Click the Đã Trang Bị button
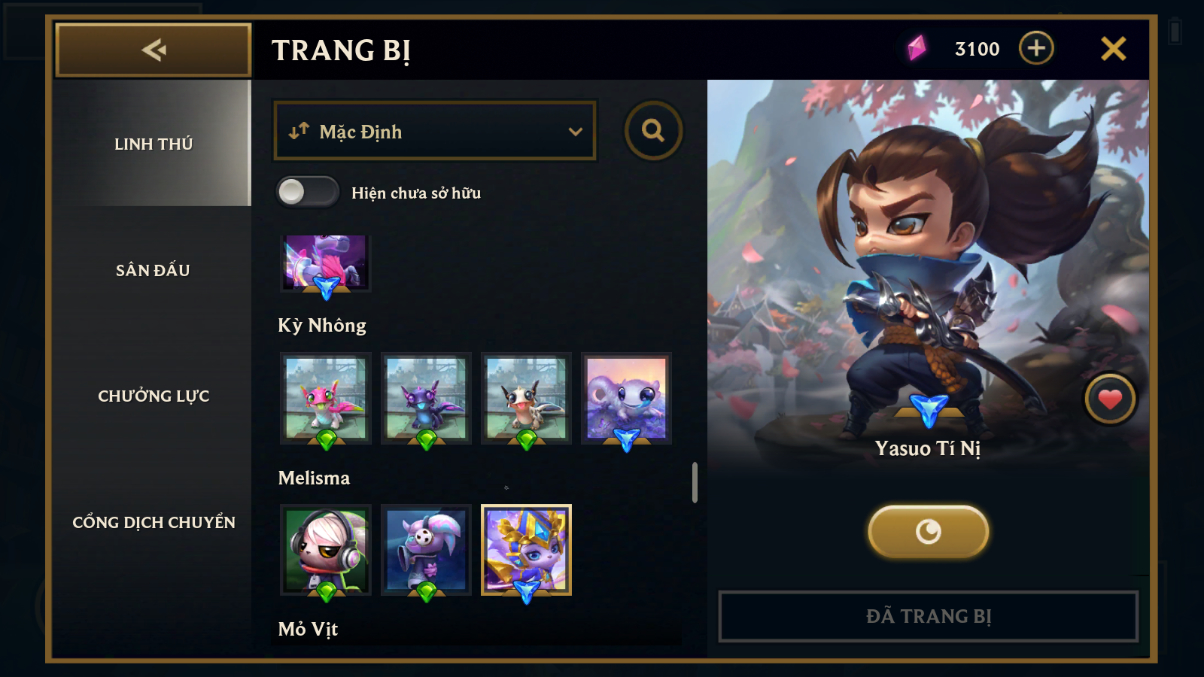 tap(928, 616)
